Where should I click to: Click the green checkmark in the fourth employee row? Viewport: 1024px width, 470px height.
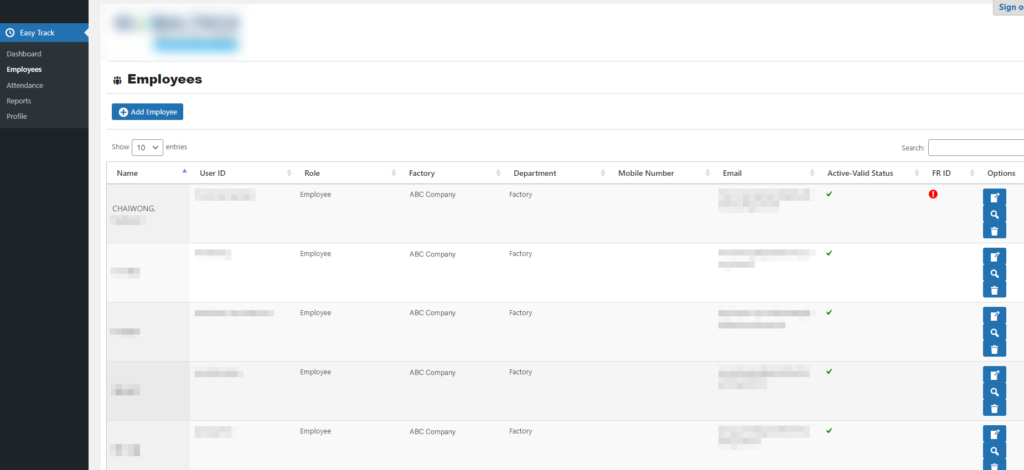[829, 371]
